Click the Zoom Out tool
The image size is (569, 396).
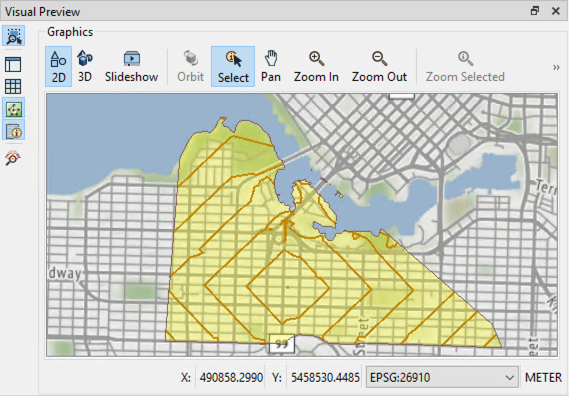coord(379,66)
